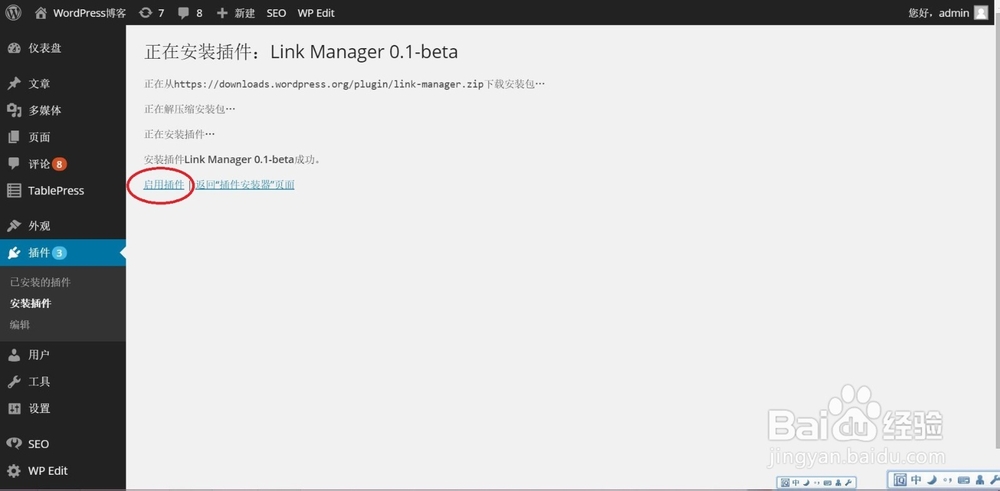This screenshot has width=1000, height=491.
Task: Select the 编辑 plugin editor submenu item
Action: click(x=20, y=325)
